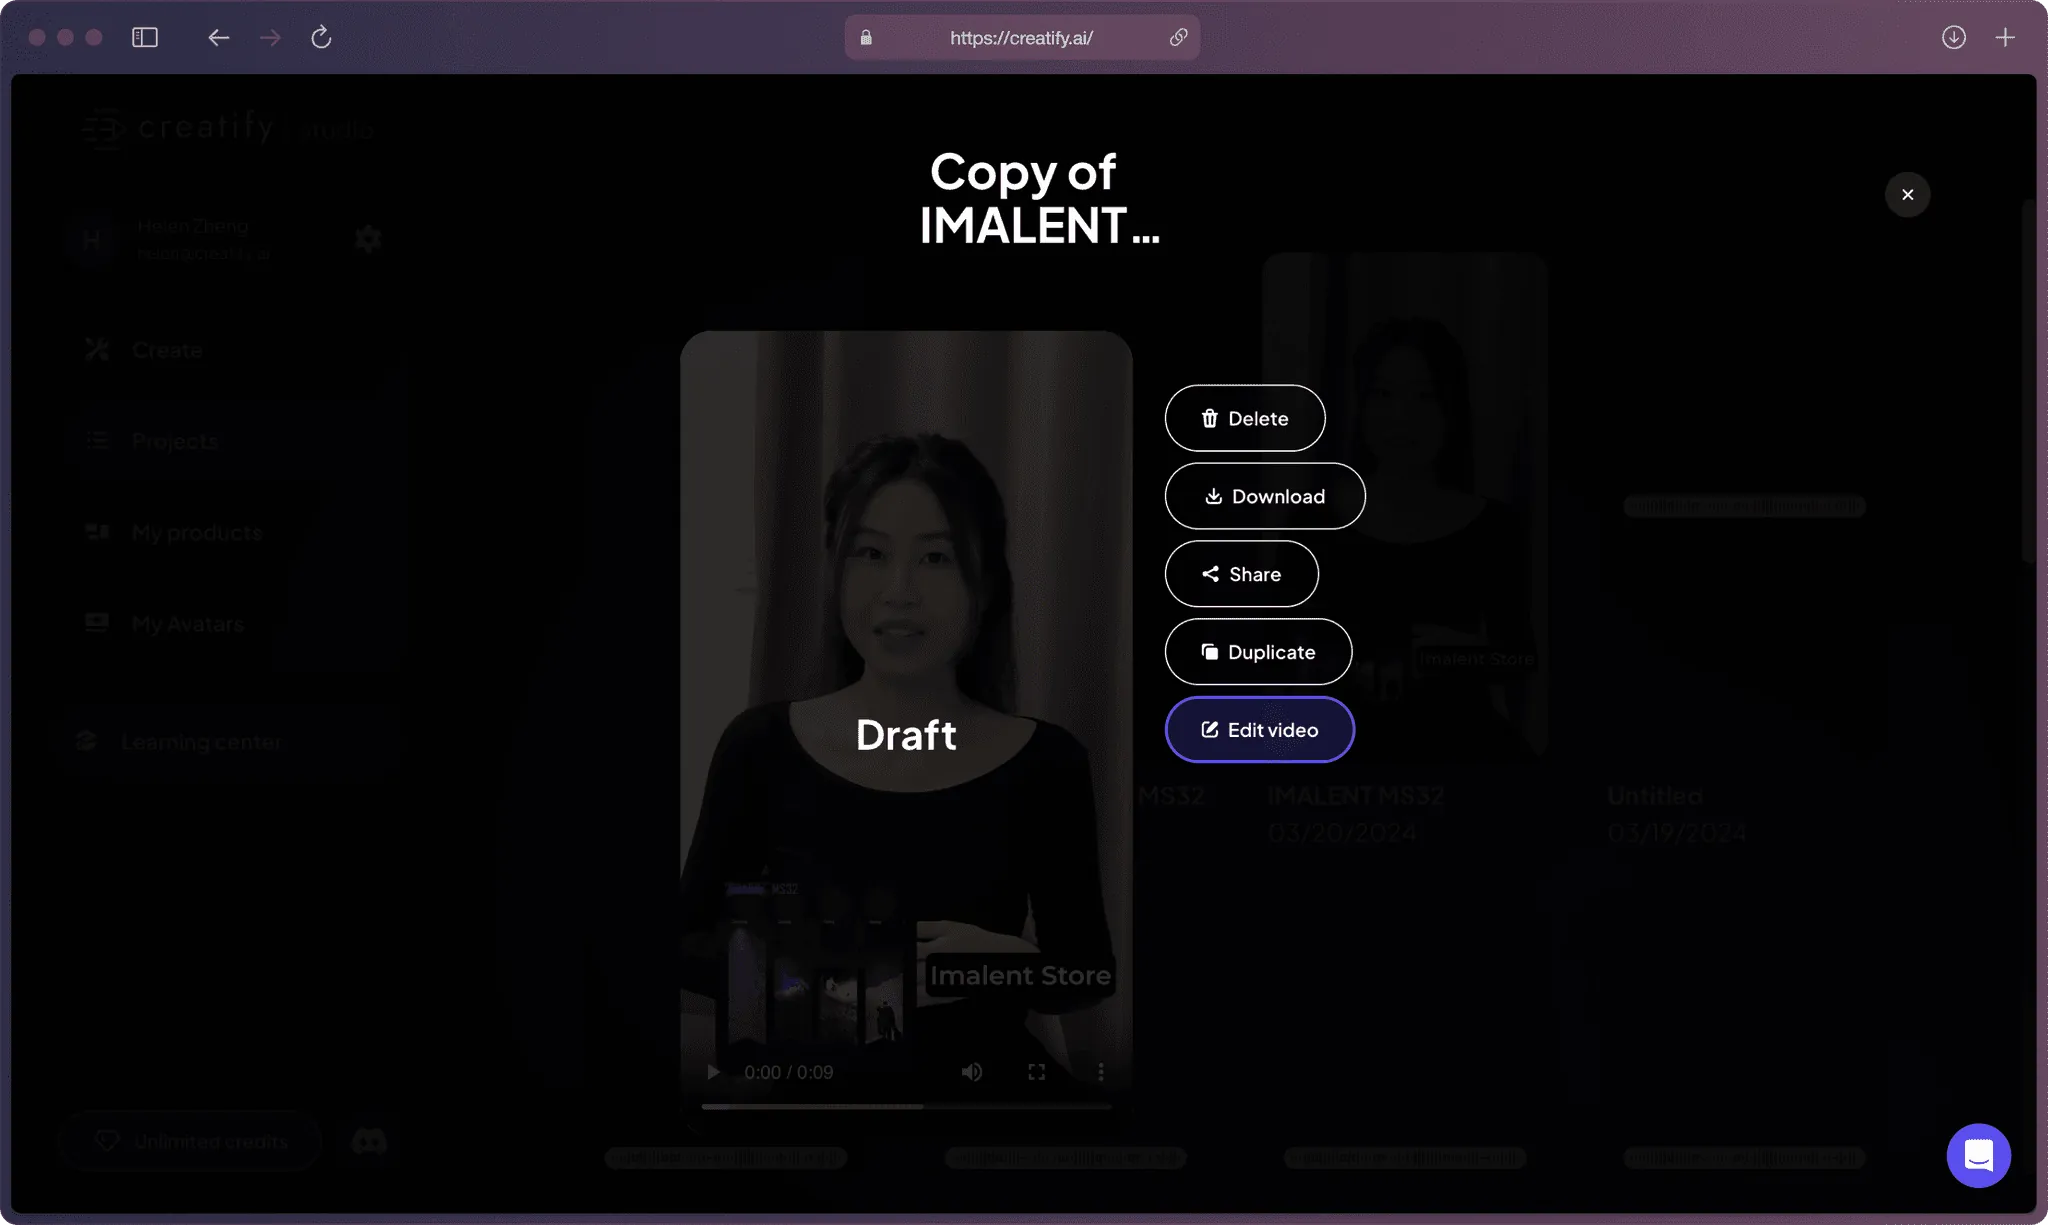Go to Projects in sidebar
Screen dimensions: 2048x1225
175,441
